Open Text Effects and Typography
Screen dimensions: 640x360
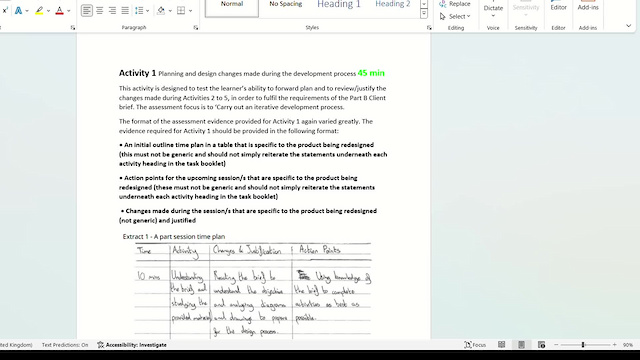(18, 11)
